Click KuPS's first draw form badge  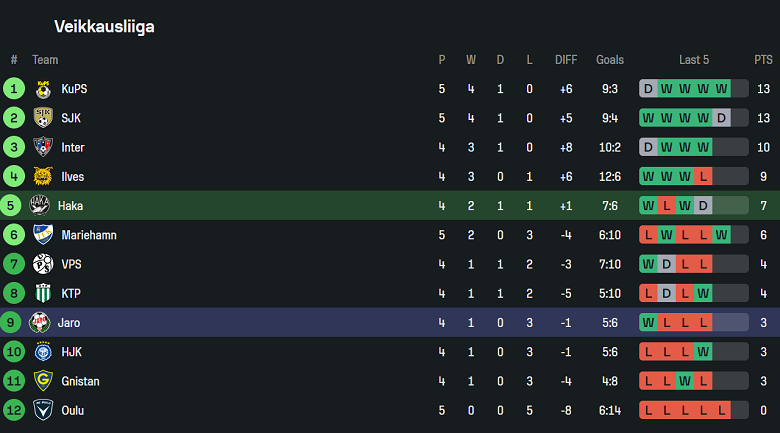tap(649, 89)
